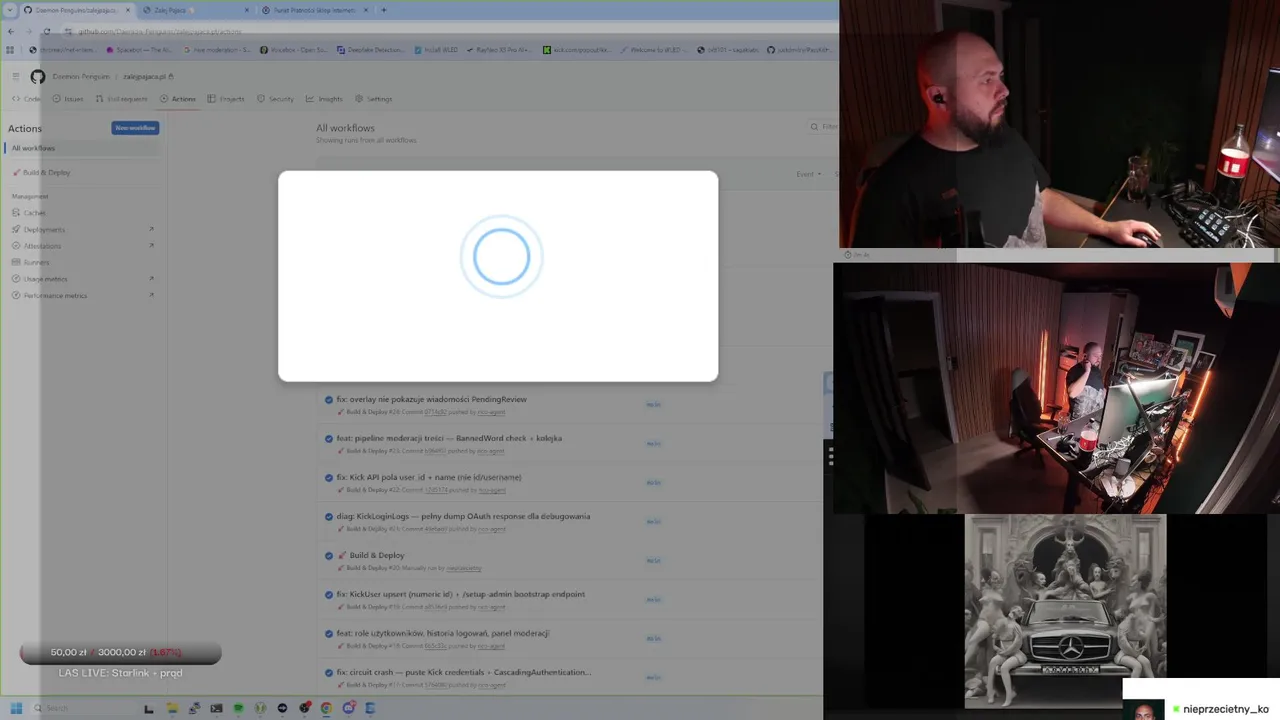1280x720 pixels.
Task: Open run 'feat: role użytkowników, historia logowań'
Action: pos(443,633)
